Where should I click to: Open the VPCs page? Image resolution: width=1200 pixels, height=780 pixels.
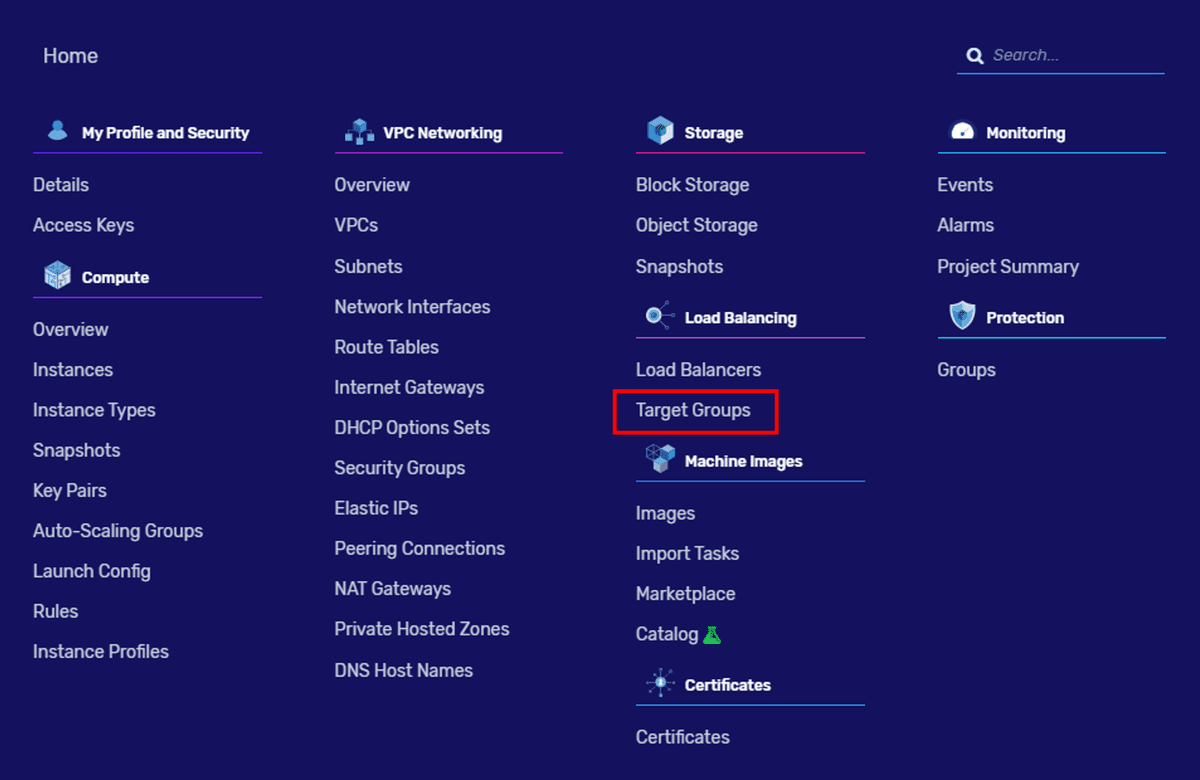(356, 226)
